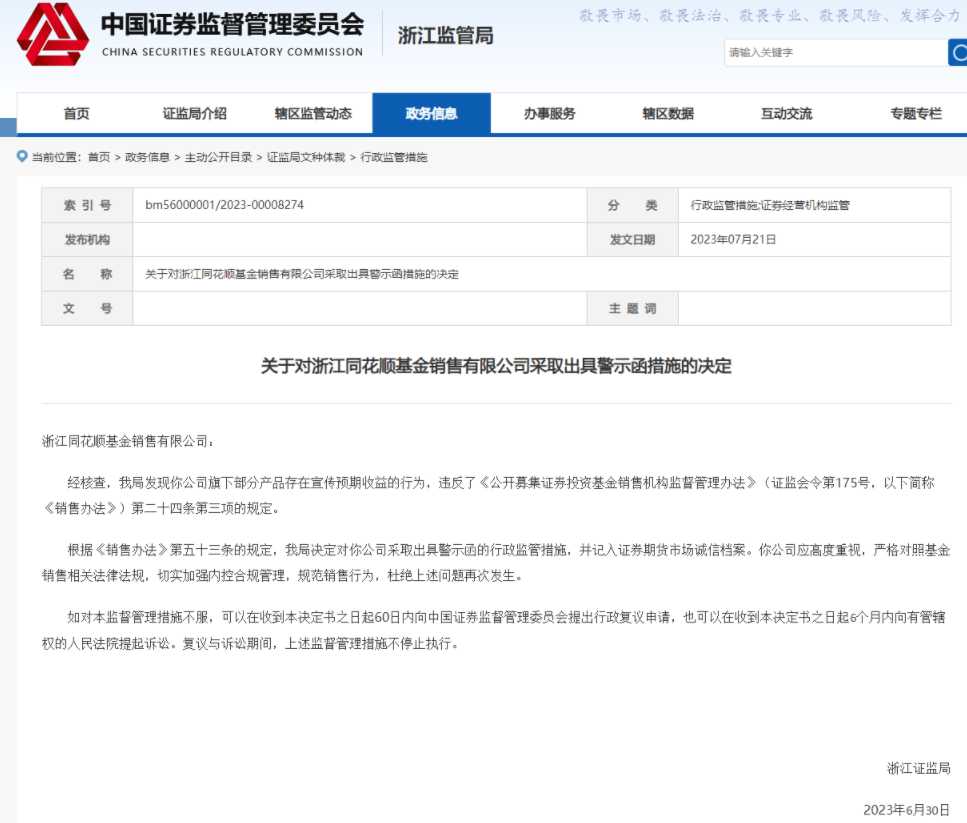
Task: Click the 索引号 table label
Action: click(88, 205)
